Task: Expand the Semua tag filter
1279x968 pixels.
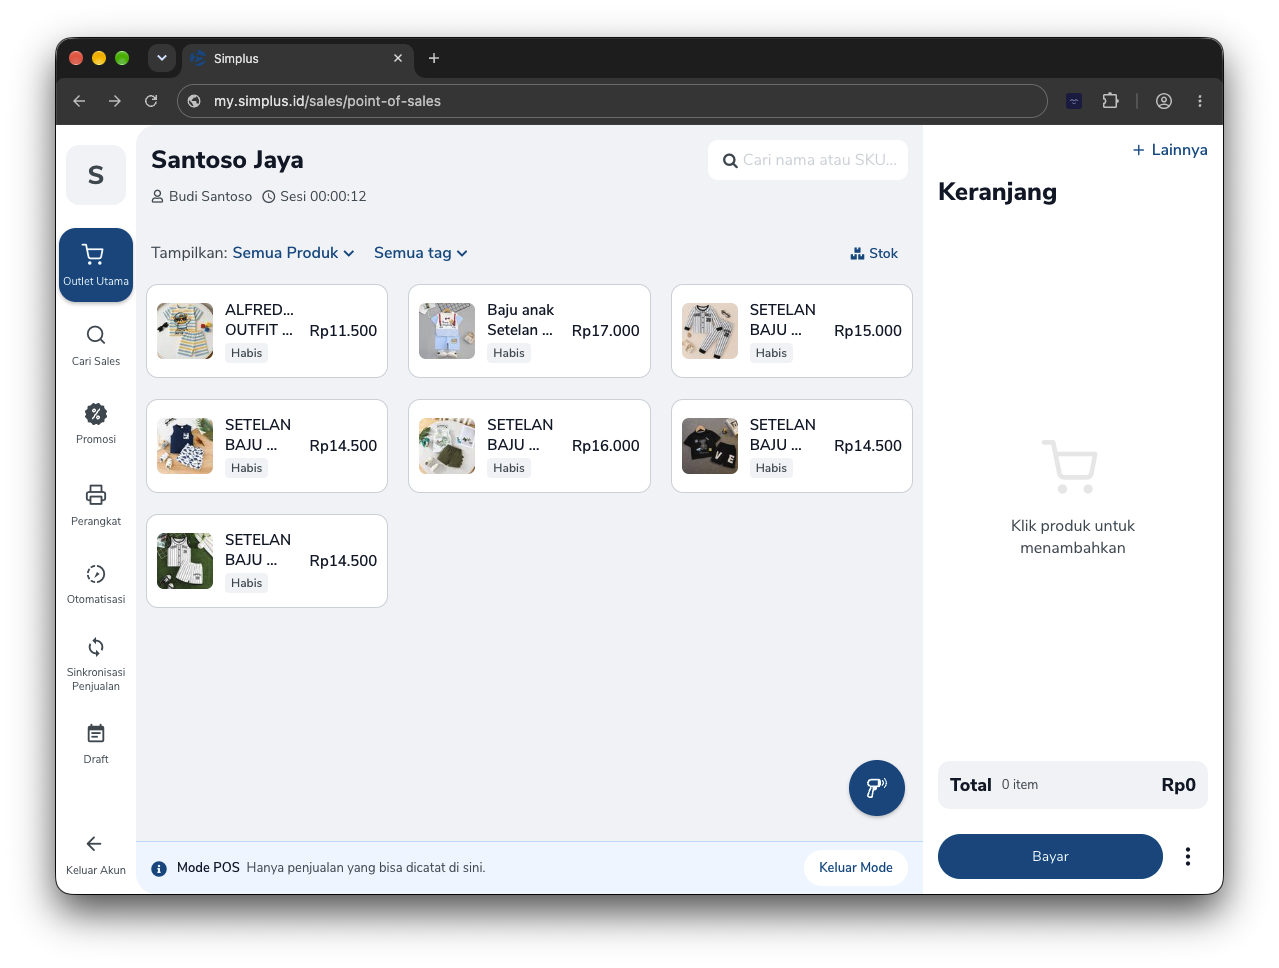Action: [x=421, y=253]
